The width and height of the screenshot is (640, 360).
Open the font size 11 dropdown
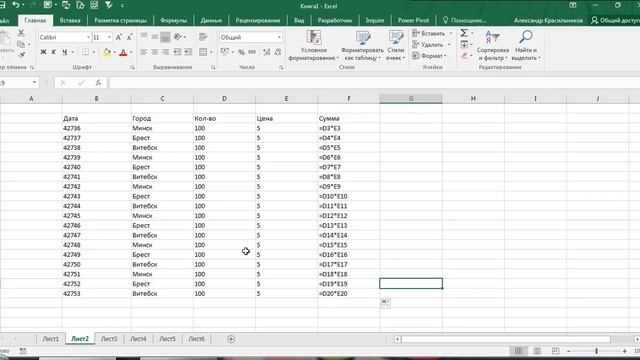[x=109, y=37]
